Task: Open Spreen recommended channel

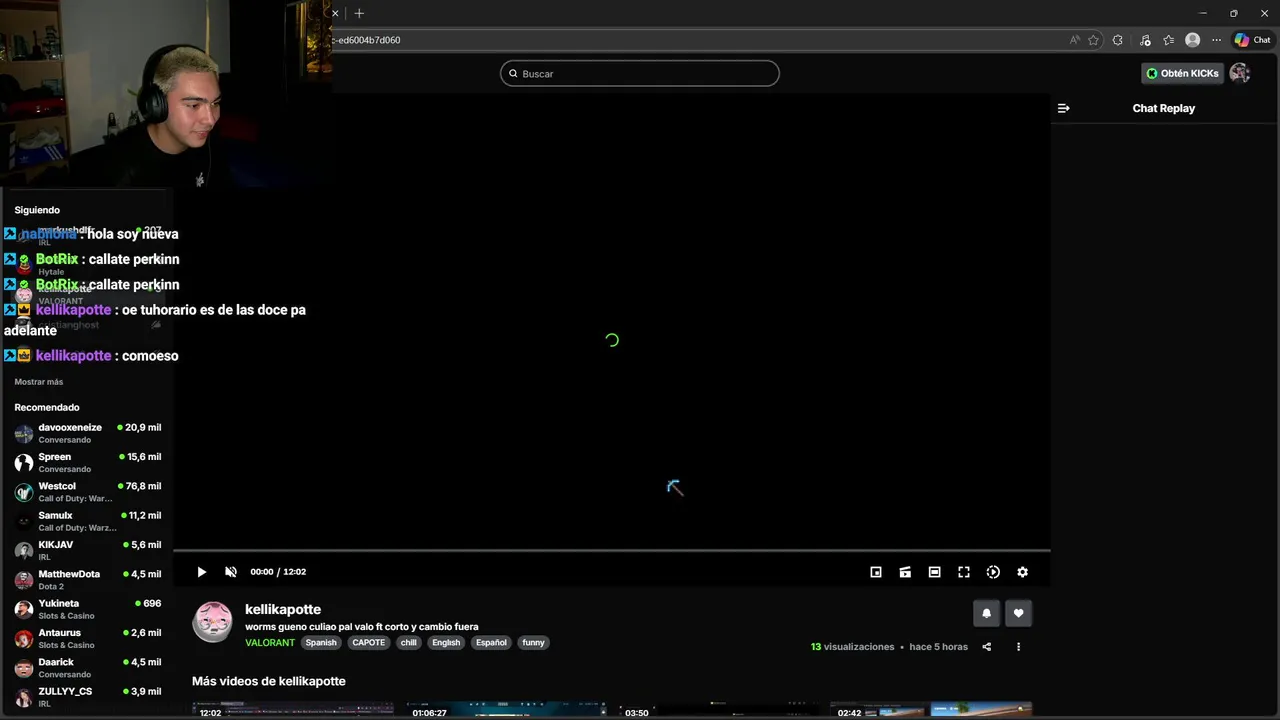Action: pos(88,462)
